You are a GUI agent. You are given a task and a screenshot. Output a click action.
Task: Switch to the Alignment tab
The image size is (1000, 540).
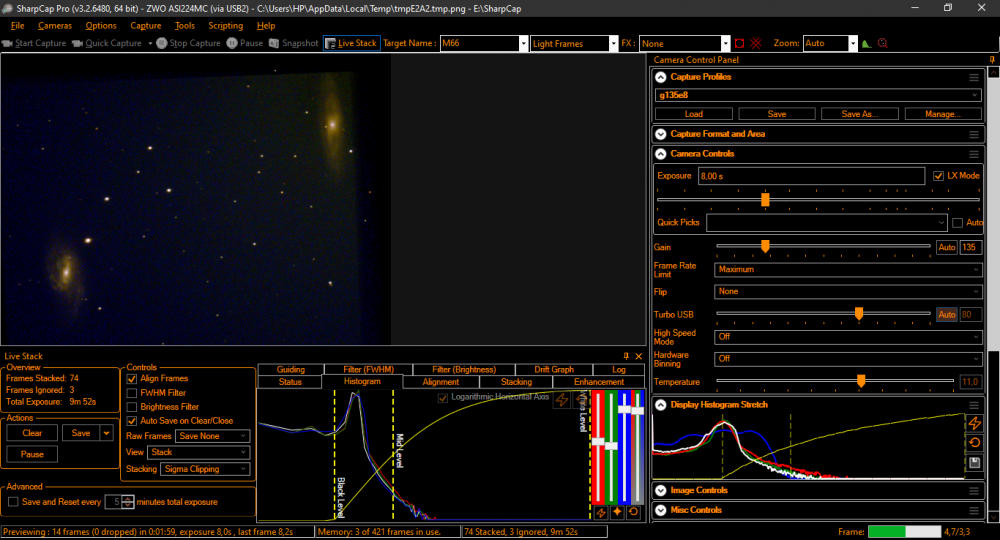pos(441,382)
